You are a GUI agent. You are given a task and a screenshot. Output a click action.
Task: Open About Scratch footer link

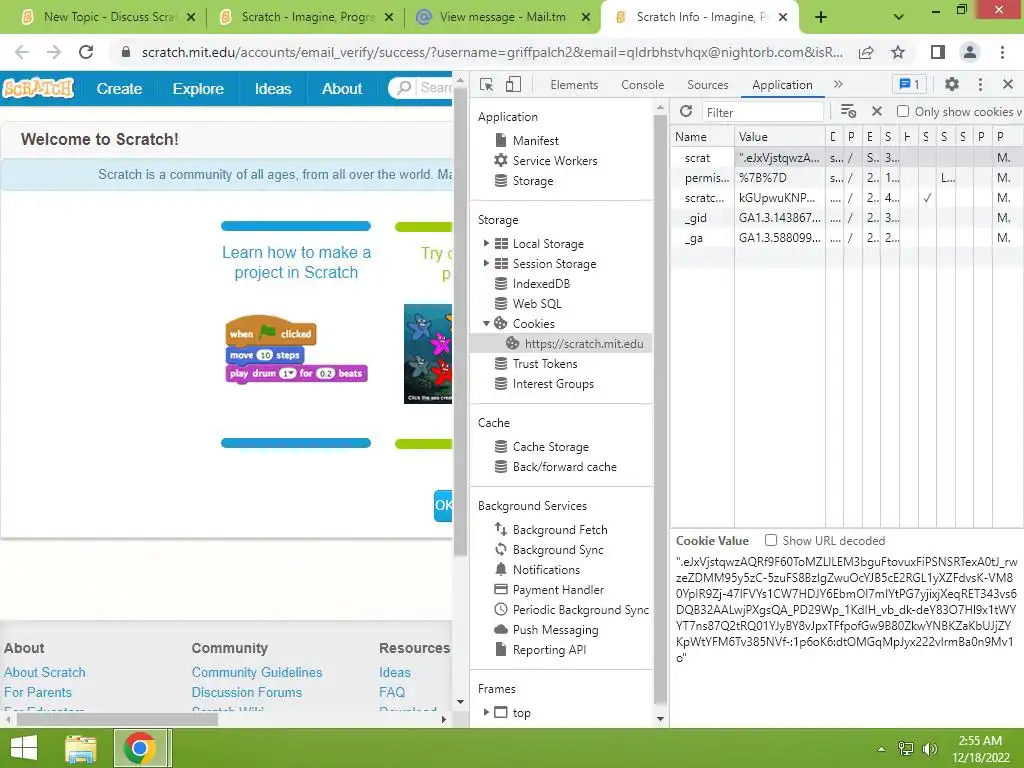[x=44, y=672]
